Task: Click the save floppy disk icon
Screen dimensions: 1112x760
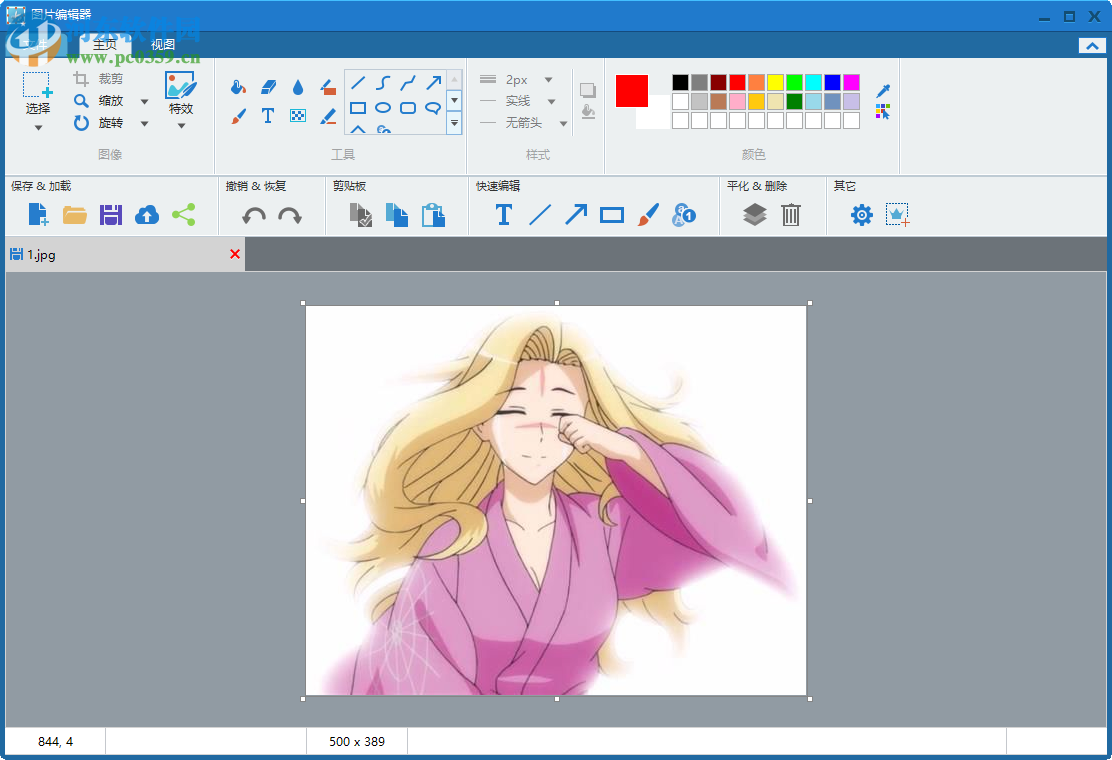Action: pos(111,214)
